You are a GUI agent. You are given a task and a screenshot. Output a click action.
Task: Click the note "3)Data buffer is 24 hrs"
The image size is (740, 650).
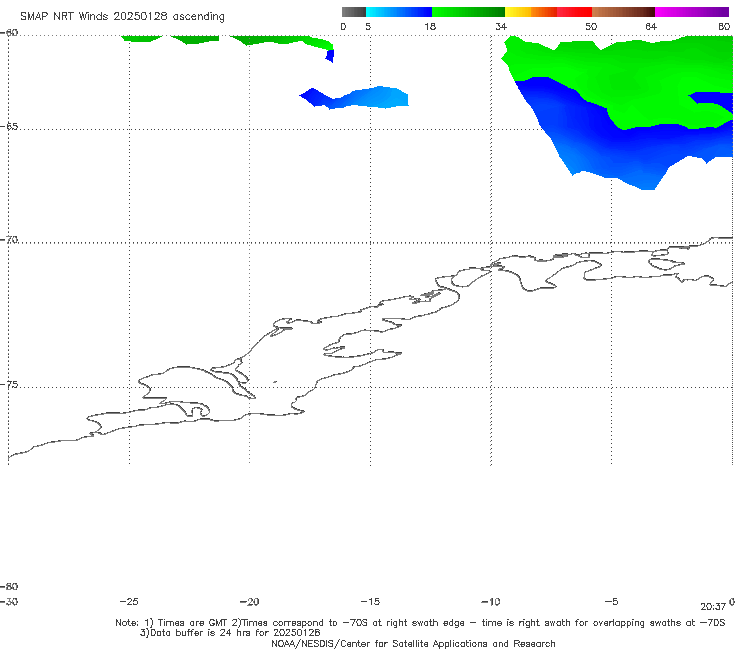[x=230, y=633]
